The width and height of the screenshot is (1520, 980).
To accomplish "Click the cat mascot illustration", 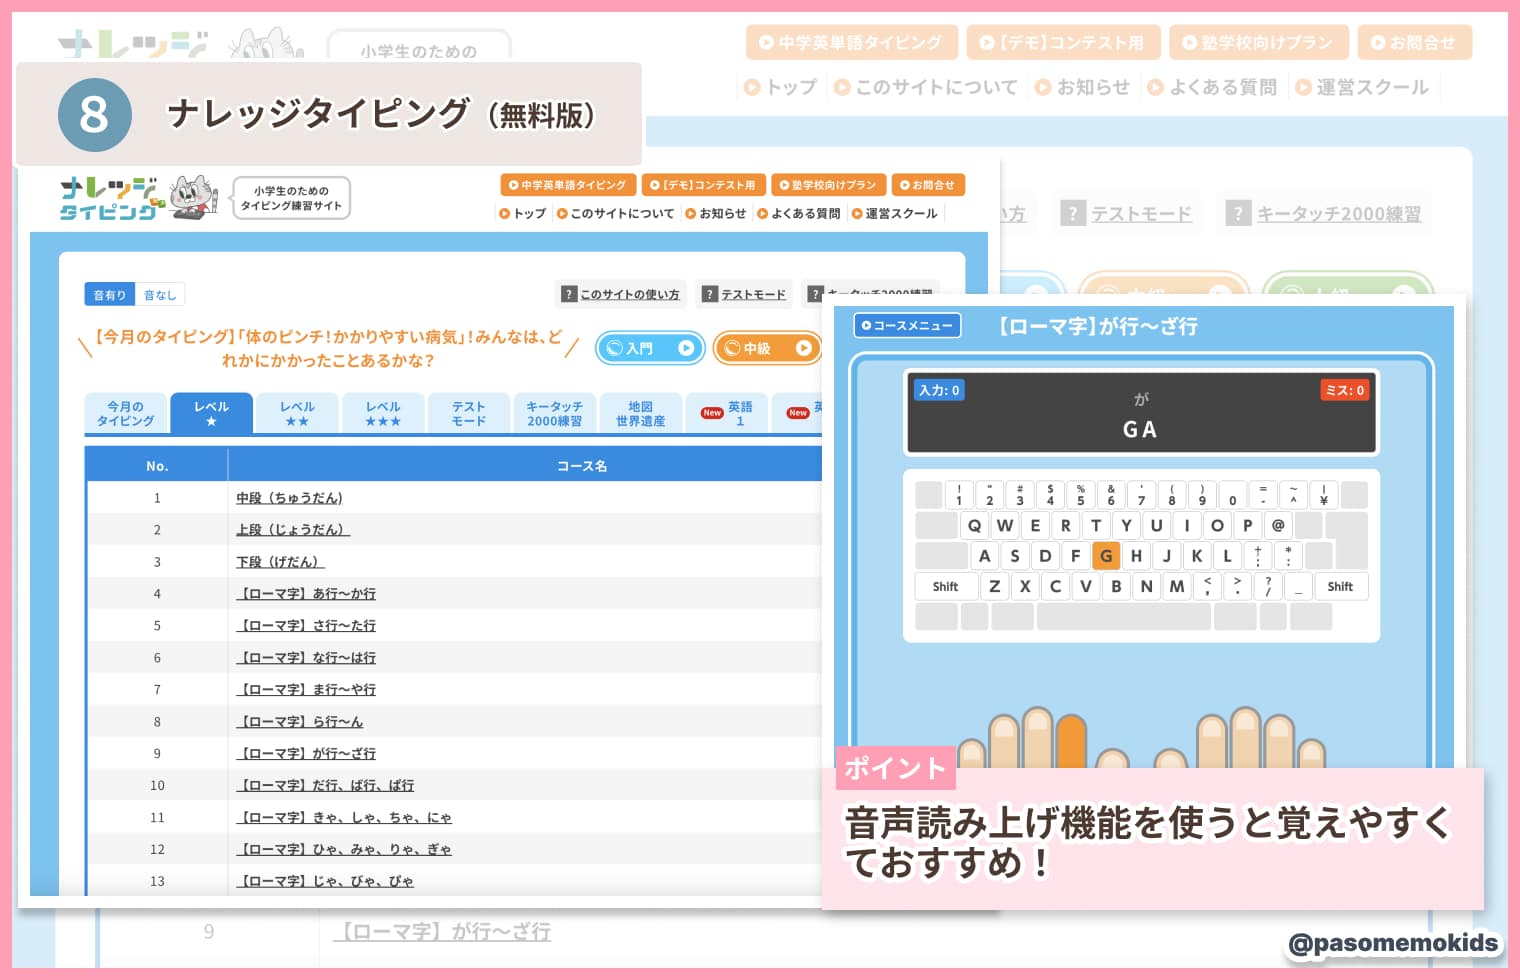I will tap(194, 197).
